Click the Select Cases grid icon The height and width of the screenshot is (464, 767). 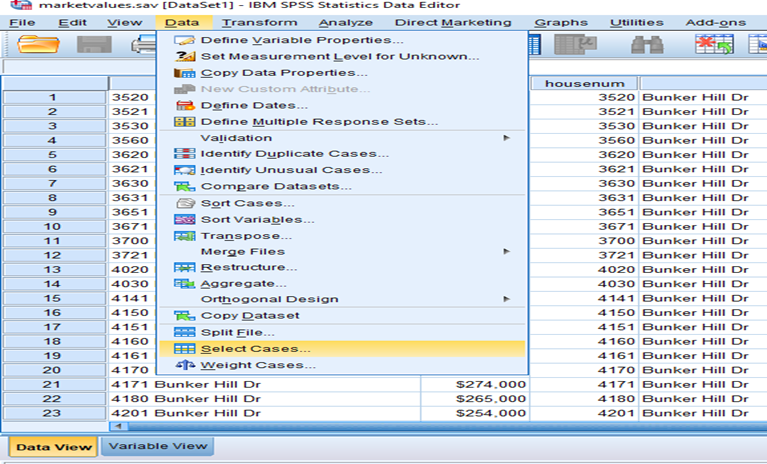(184, 349)
